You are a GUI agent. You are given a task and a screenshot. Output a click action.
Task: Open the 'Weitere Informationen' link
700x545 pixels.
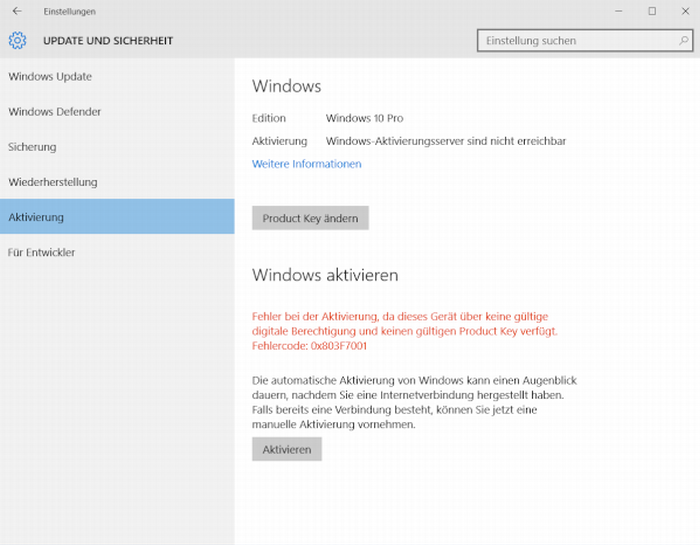[306, 164]
